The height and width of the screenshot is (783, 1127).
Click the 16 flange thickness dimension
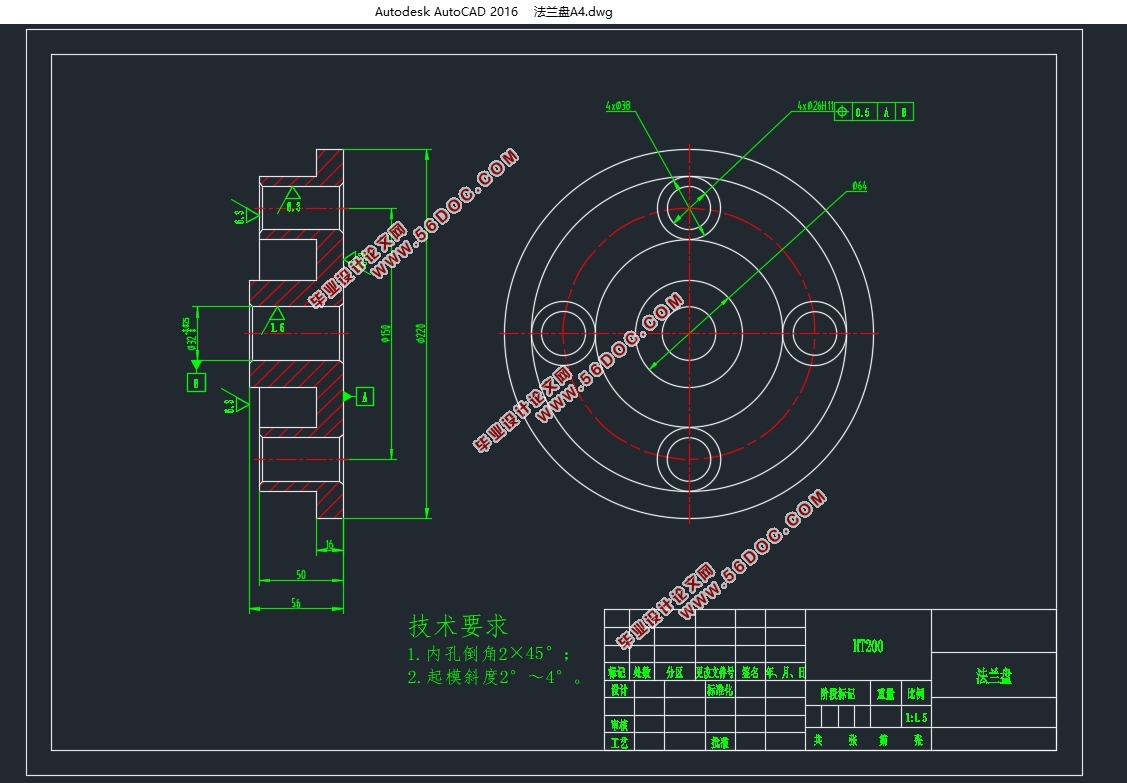[x=329, y=545]
